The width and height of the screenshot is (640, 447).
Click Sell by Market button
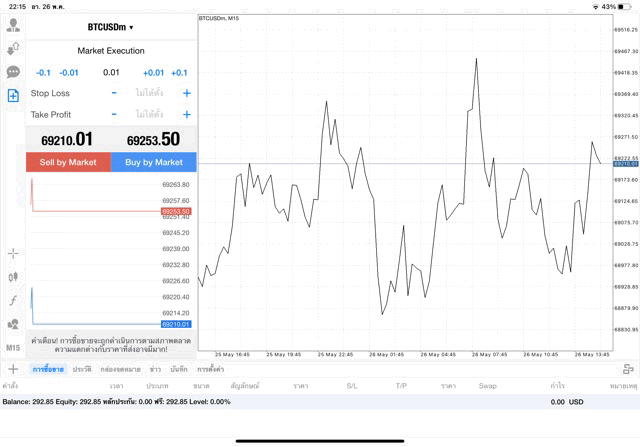point(68,162)
